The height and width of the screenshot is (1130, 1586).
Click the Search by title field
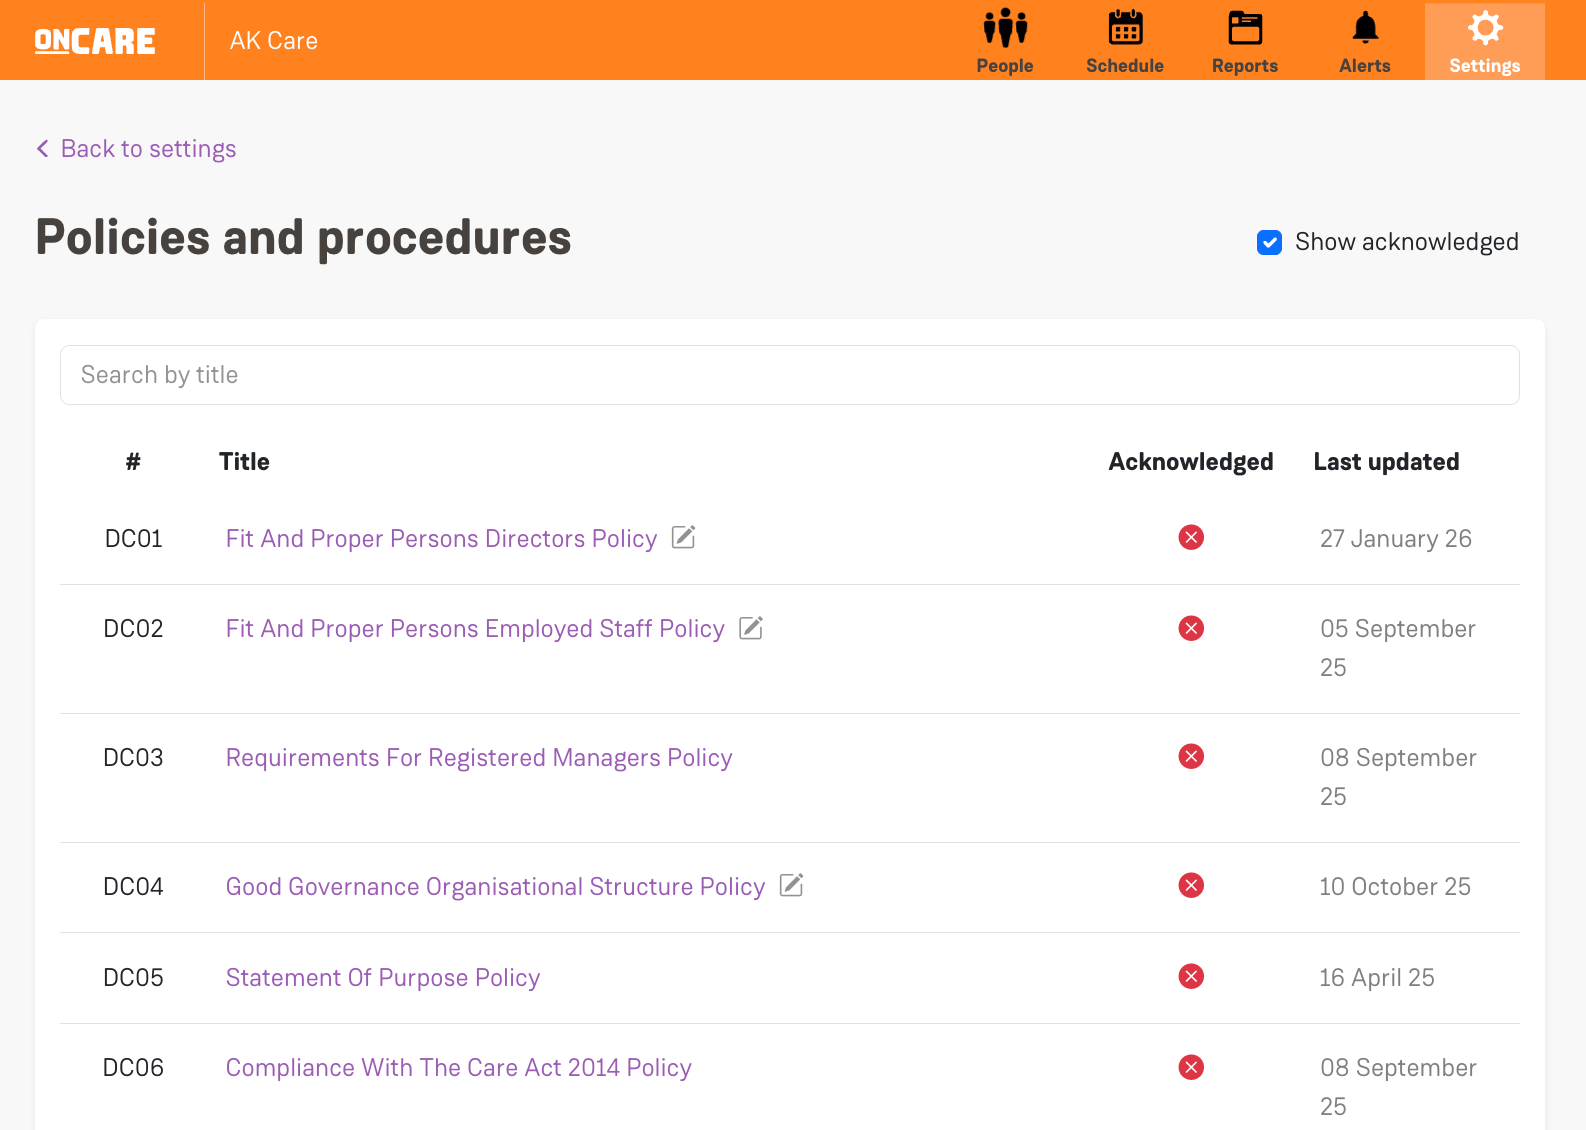tap(789, 375)
